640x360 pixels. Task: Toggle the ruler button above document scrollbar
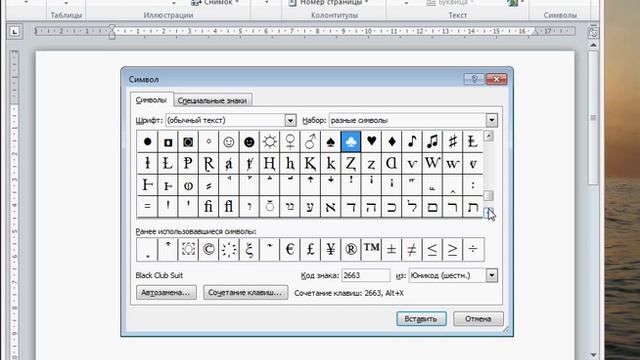(593, 33)
